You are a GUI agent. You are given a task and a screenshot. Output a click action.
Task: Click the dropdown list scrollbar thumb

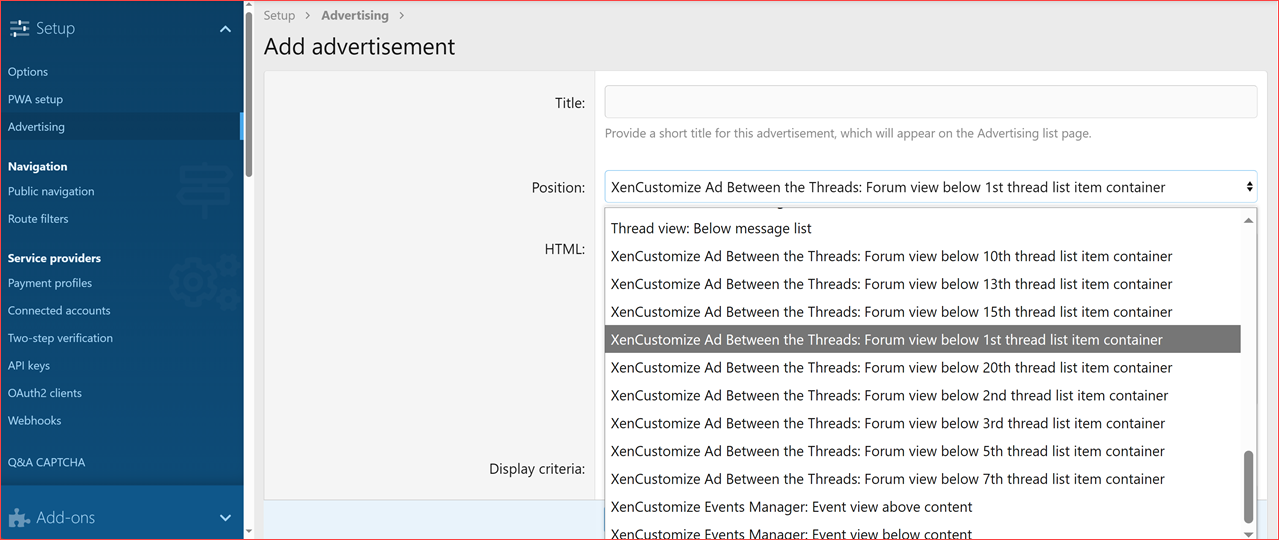1248,486
